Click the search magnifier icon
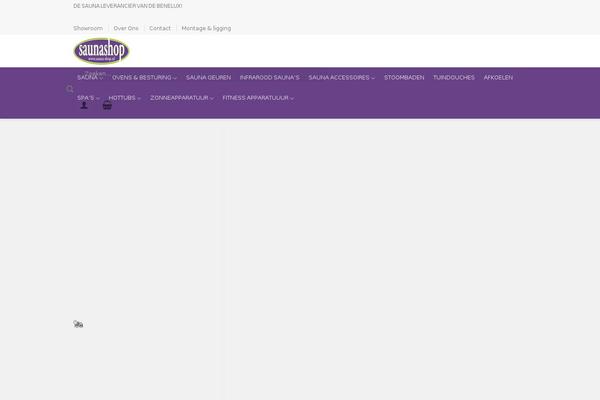Viewport: 600px width, 400px height. (x=70, y=89)
